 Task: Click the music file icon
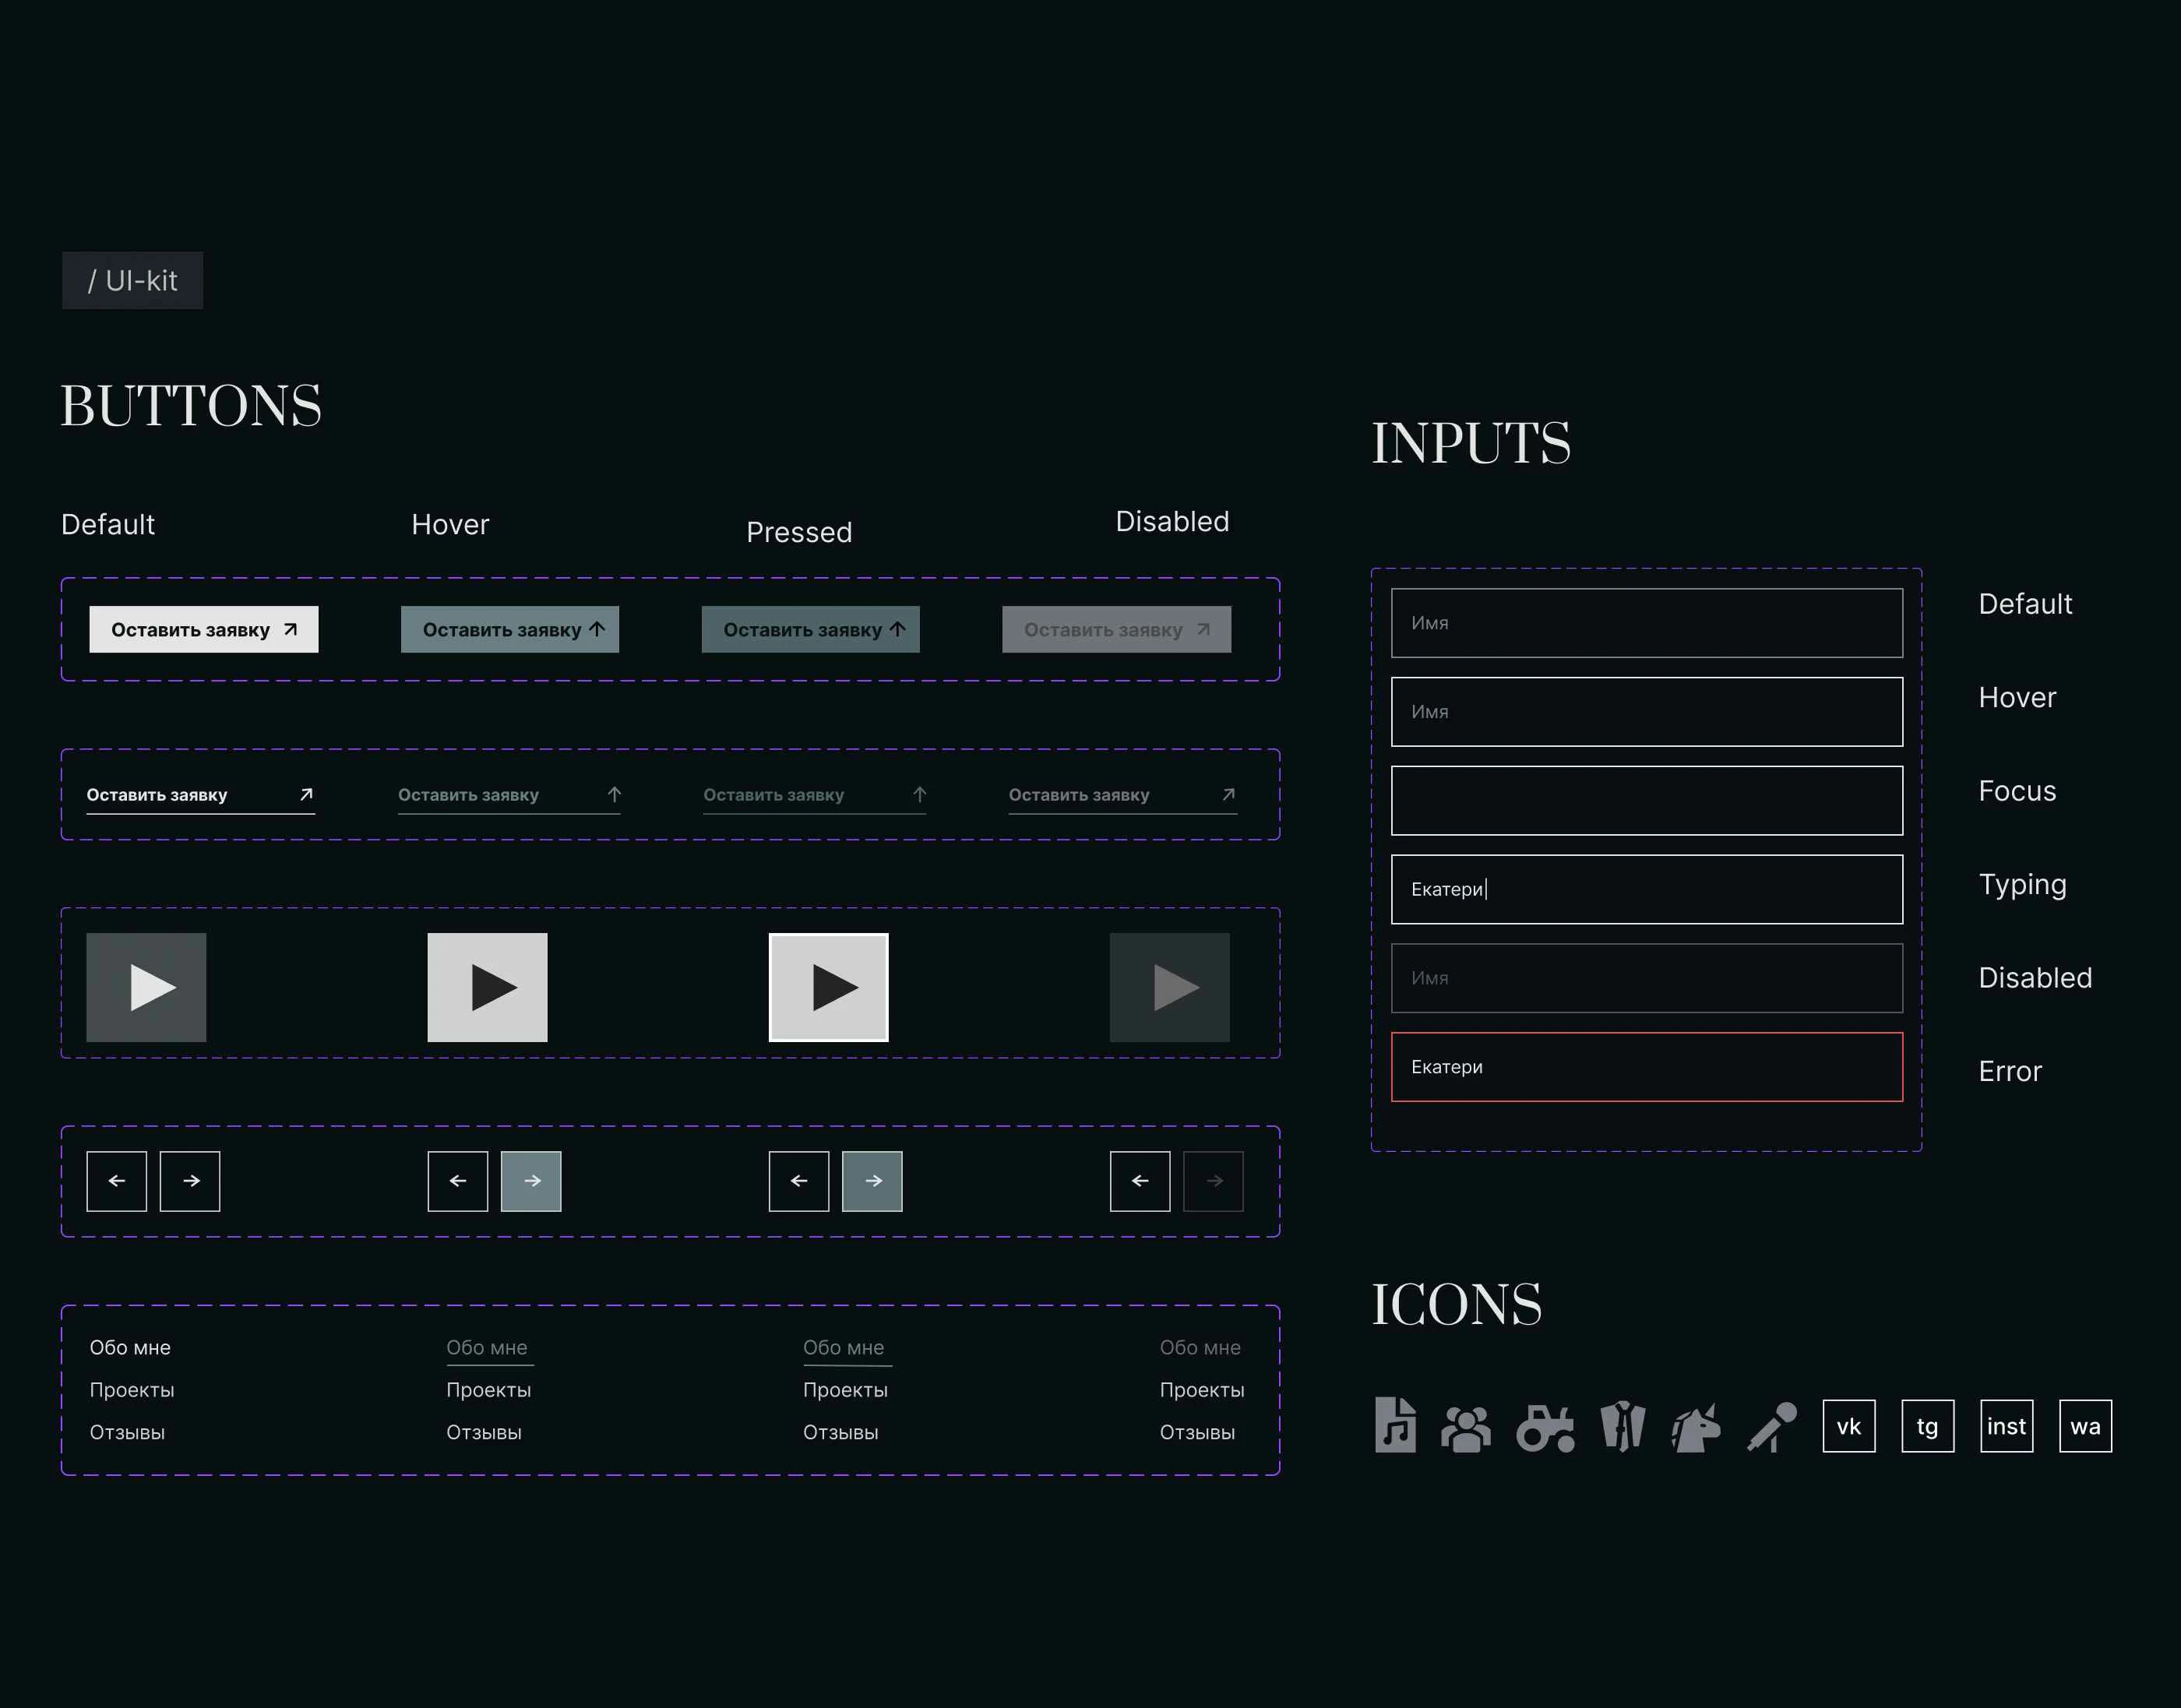[1395, 1426]
